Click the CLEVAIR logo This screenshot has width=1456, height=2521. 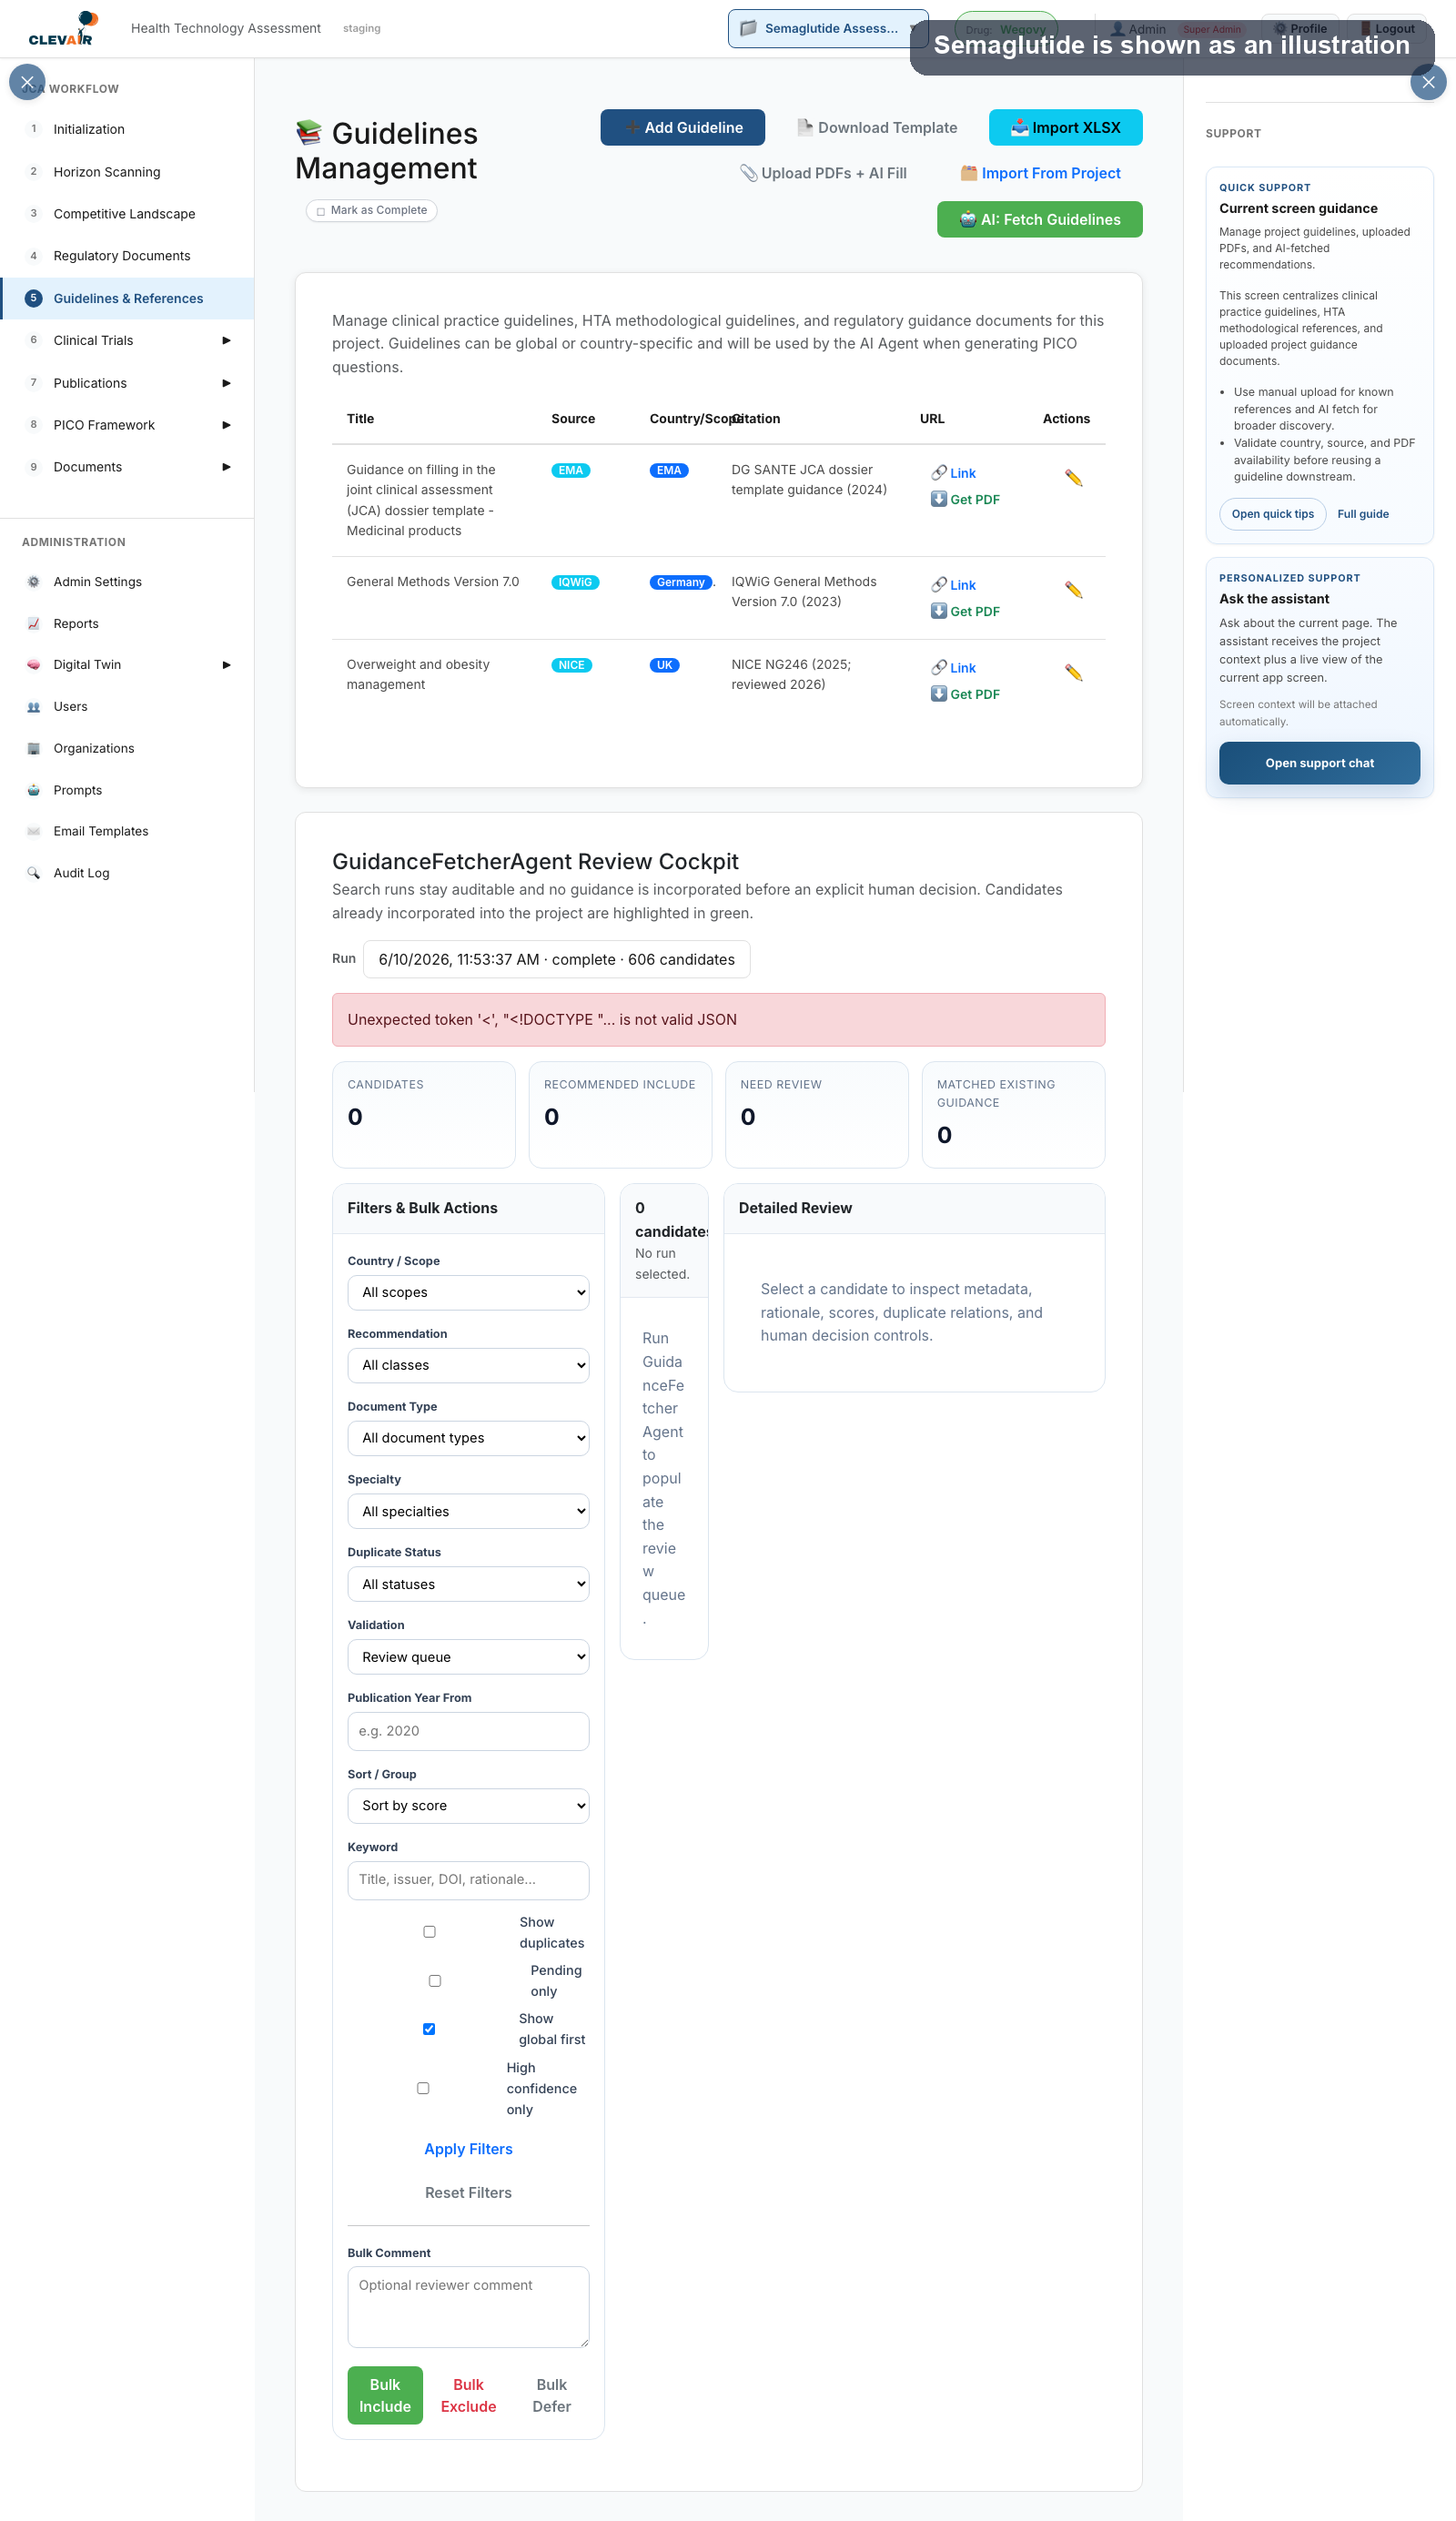coord(63,28)
